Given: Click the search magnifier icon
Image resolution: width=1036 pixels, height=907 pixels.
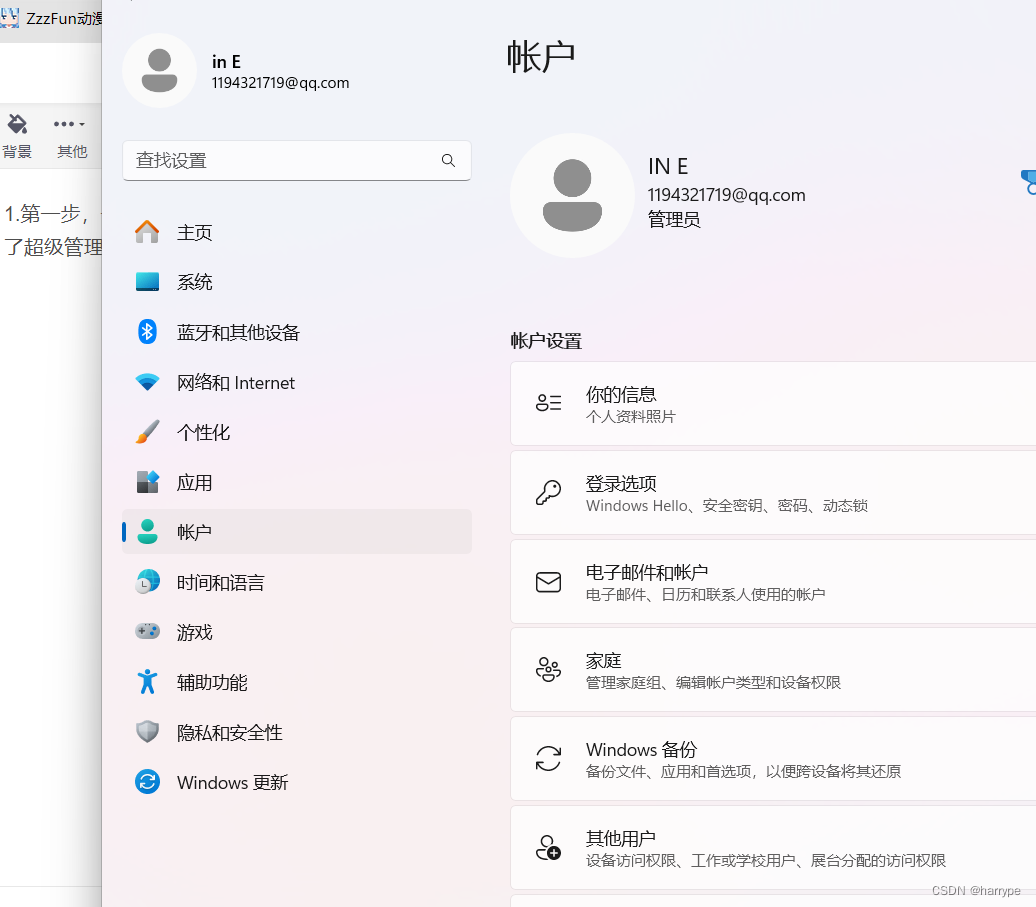Looking at the screenshot, I should pos(448,161).
